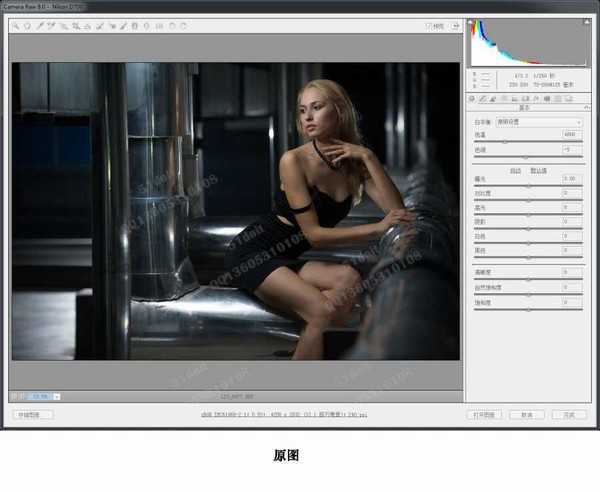Click the Open Image button
This screenshot has width=600, height=492.
tap(485, 414)
